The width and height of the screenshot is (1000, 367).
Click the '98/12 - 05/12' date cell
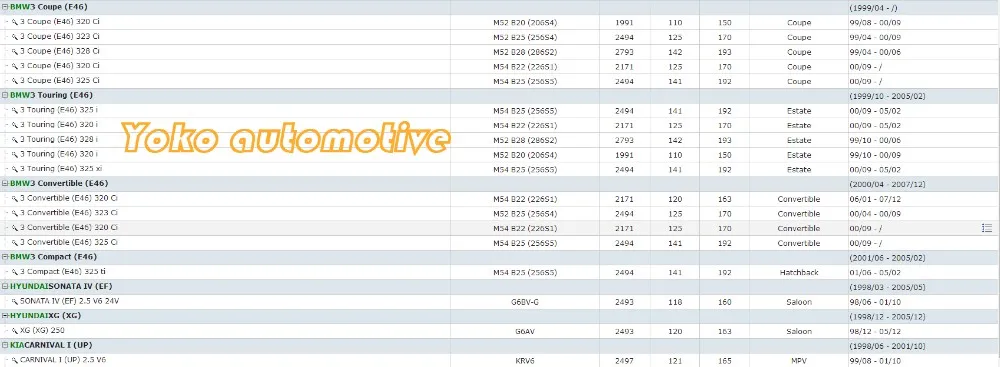[x=875, y=331]
